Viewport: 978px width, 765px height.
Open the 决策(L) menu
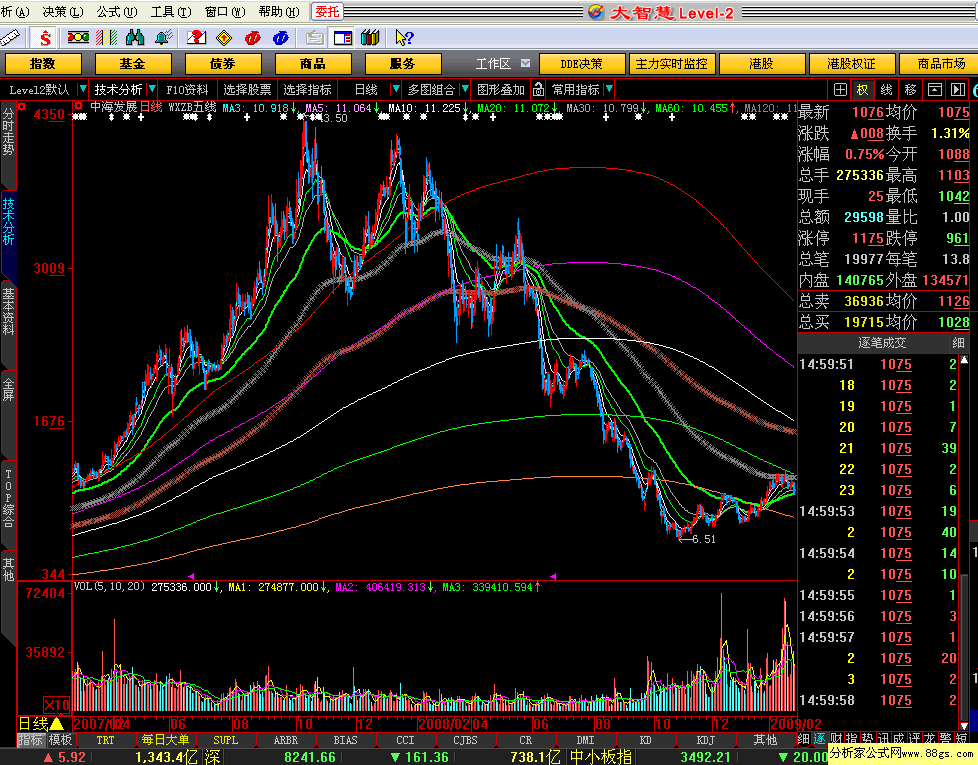click(x=62, y=12)
